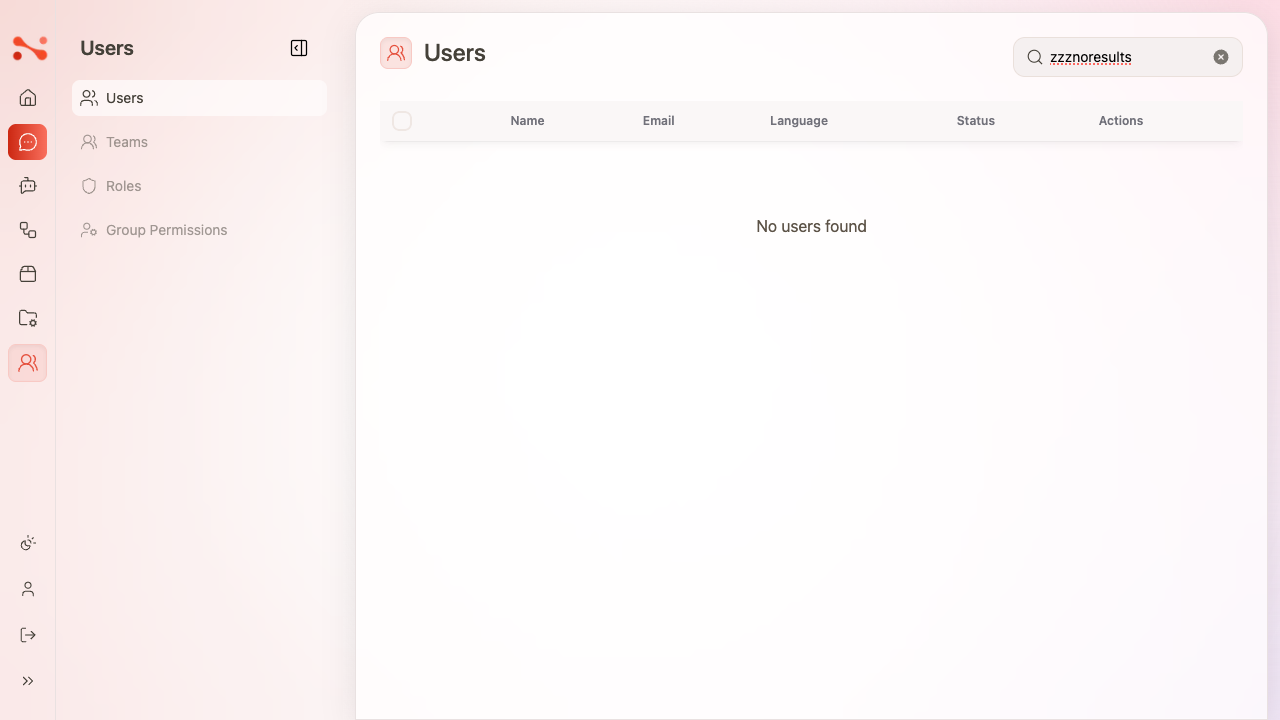The image size is (1280, 720).
Task: Expand the icon rail with double chevron
Action: [28, 681]
